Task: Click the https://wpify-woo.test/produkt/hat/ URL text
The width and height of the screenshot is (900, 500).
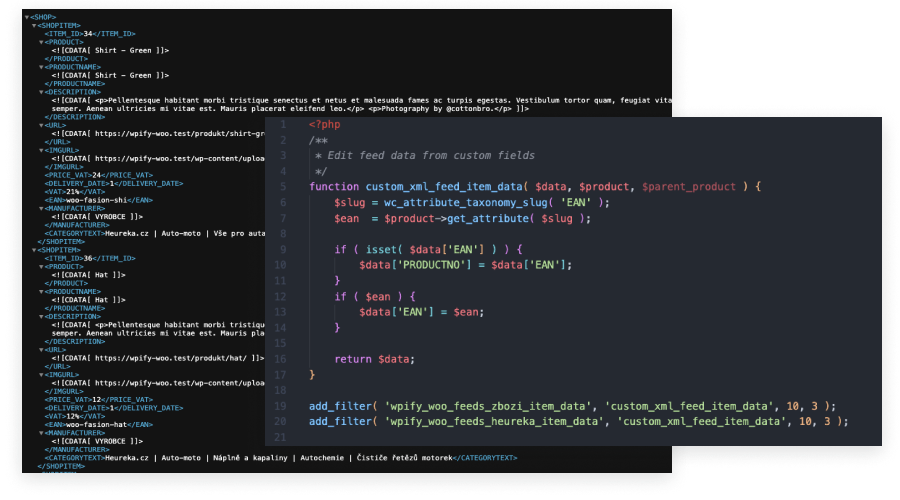Action: (x=171, y=358)
